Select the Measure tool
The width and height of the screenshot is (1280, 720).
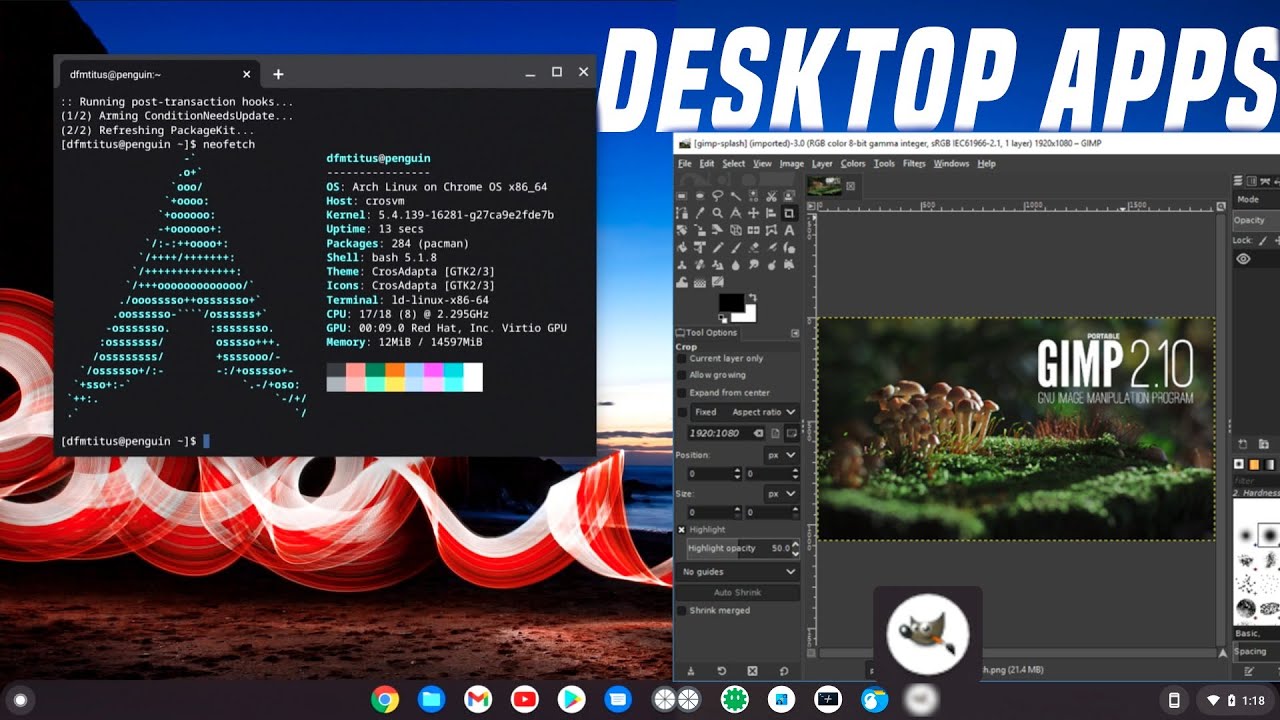[x=736, y=213]
